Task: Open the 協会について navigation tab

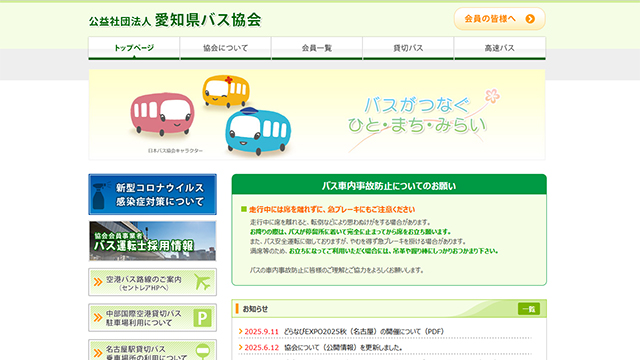Action: (x=225, y=48)
